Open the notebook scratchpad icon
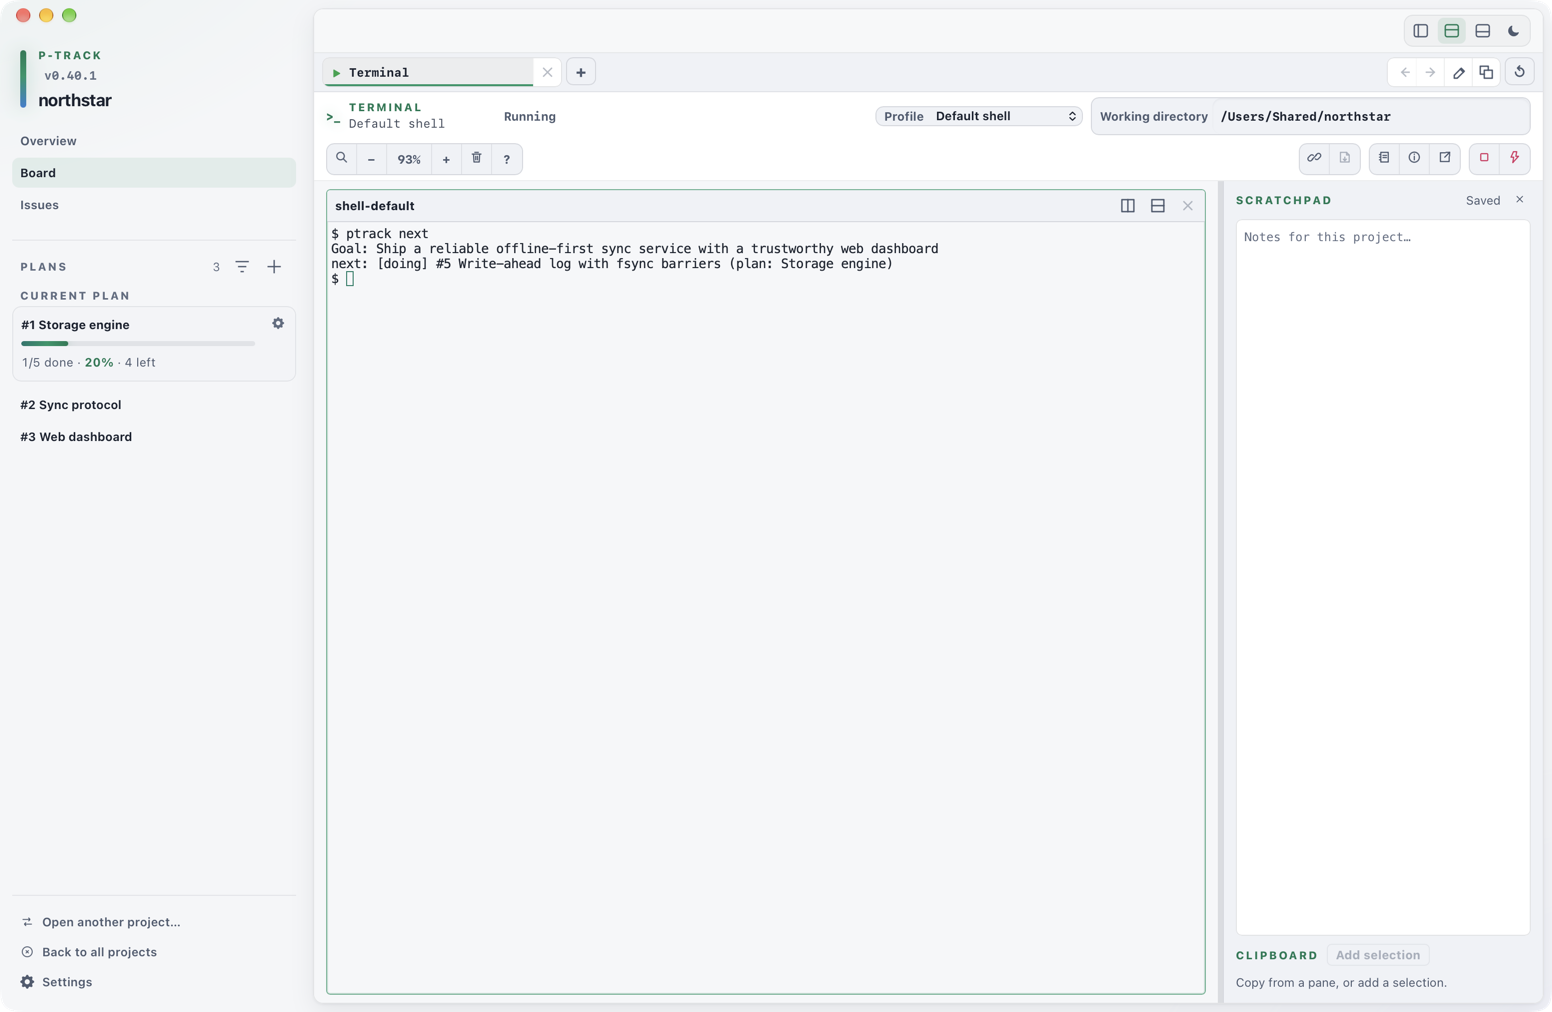Screen dimensions: 1552x1012 tap(1384, 158)
